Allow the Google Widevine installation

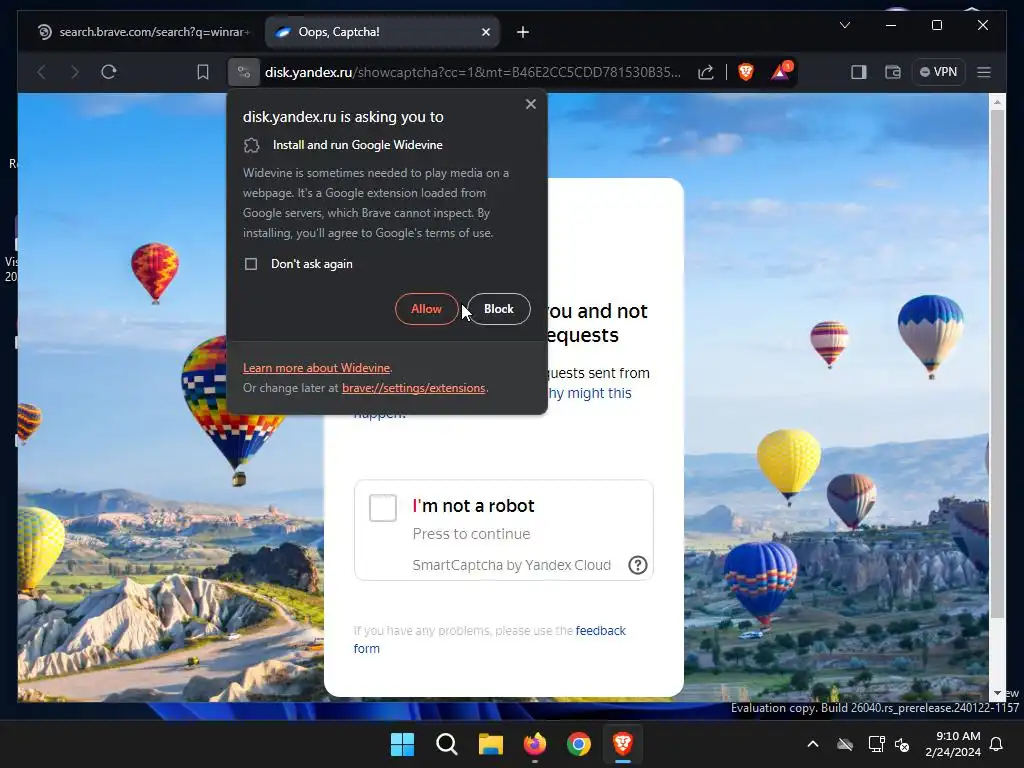tap(426, 309)
